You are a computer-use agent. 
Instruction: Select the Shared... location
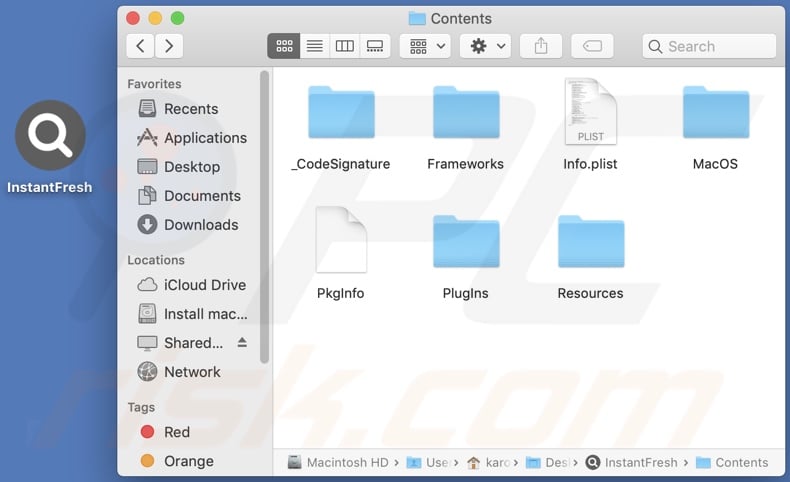[x=180, y=343]
